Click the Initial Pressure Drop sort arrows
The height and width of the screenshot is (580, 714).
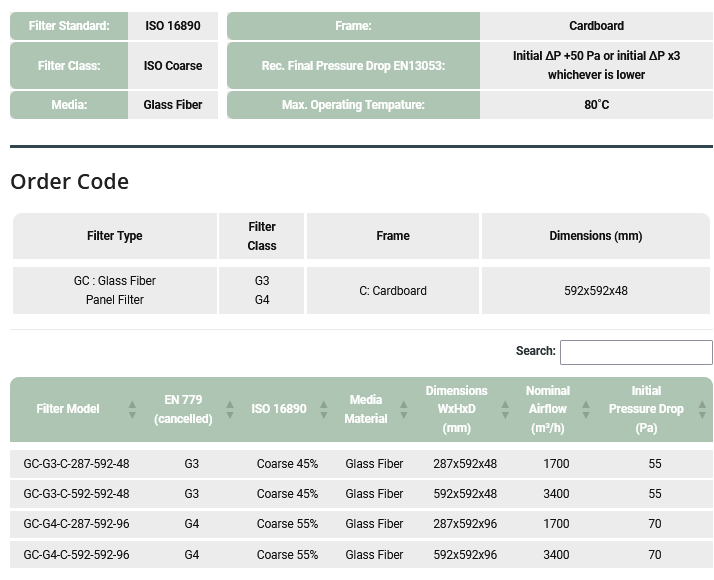point(702,410)
